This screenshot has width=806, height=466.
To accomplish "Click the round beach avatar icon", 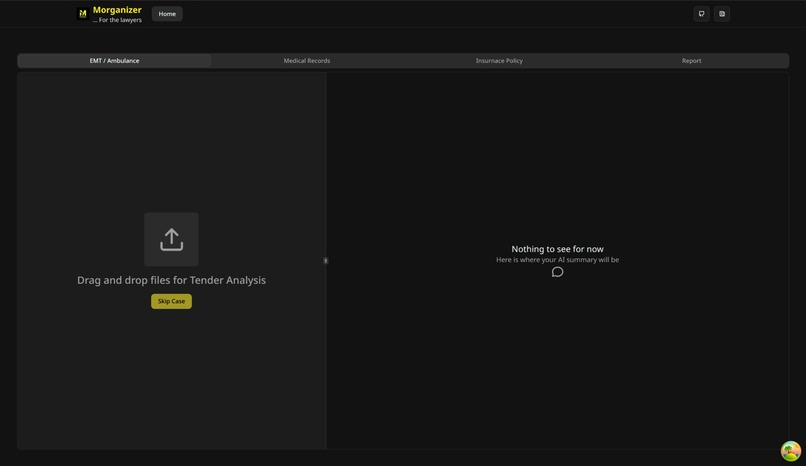I will [791, 451].
